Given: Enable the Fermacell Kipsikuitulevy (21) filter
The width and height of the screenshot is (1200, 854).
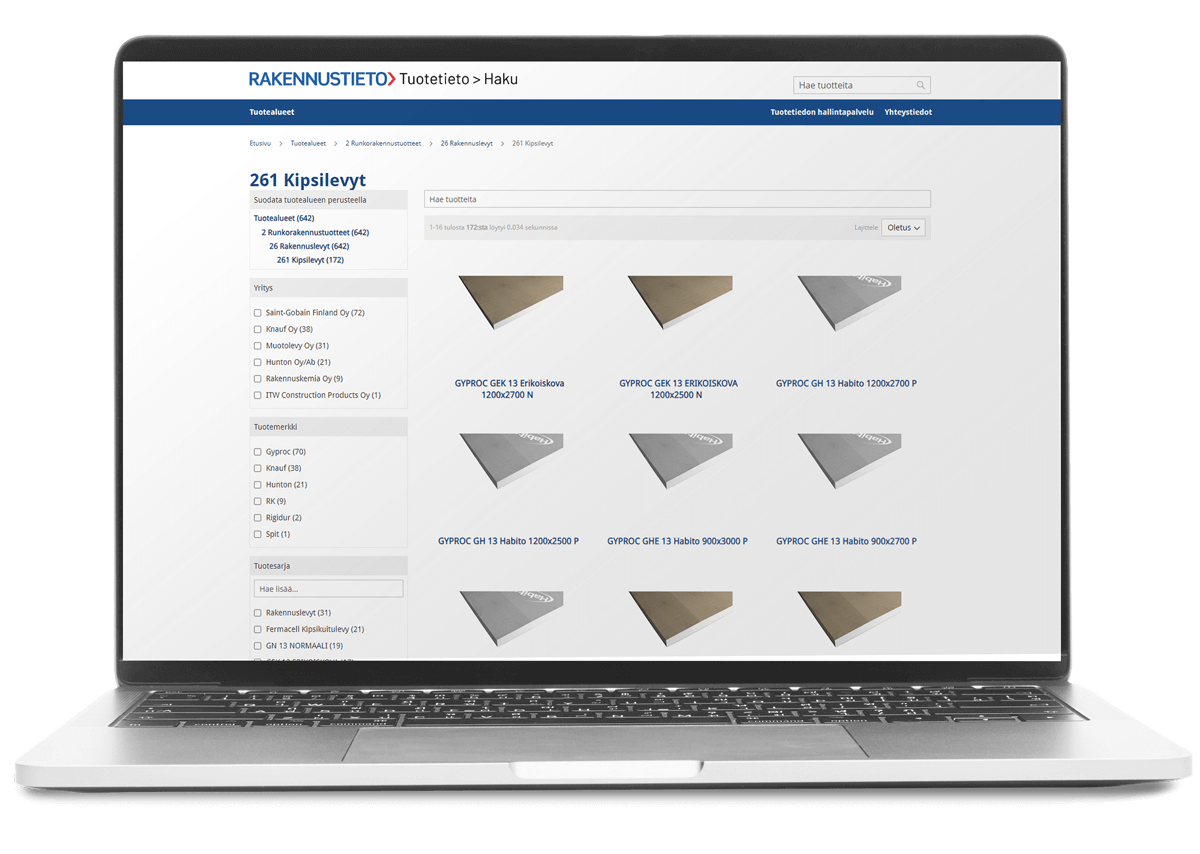Looking at the screenshot, I should pos(257,629).
